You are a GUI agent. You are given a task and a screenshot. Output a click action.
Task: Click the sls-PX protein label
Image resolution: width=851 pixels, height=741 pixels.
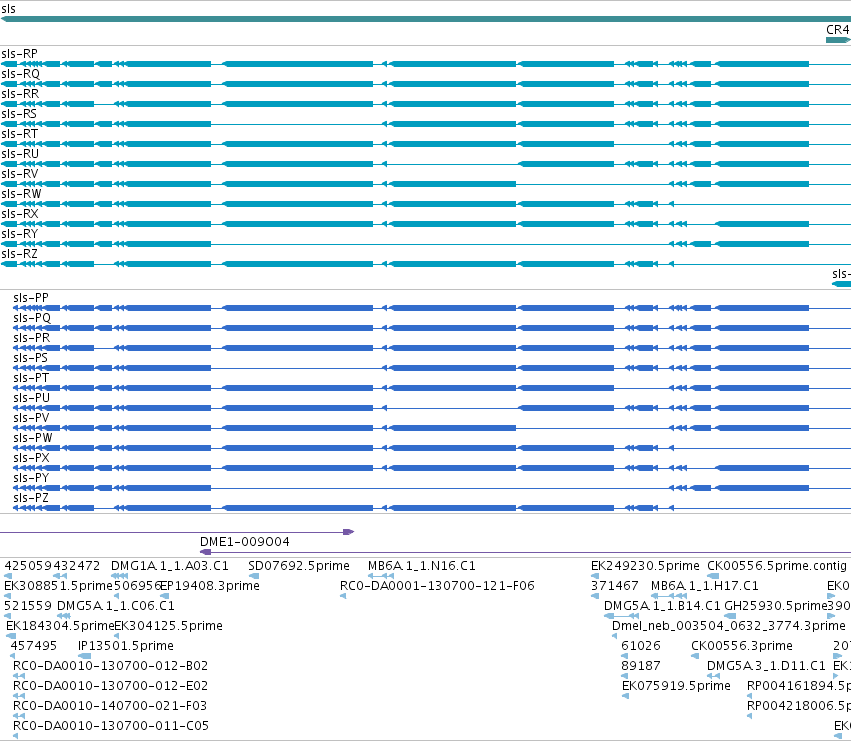31,458
